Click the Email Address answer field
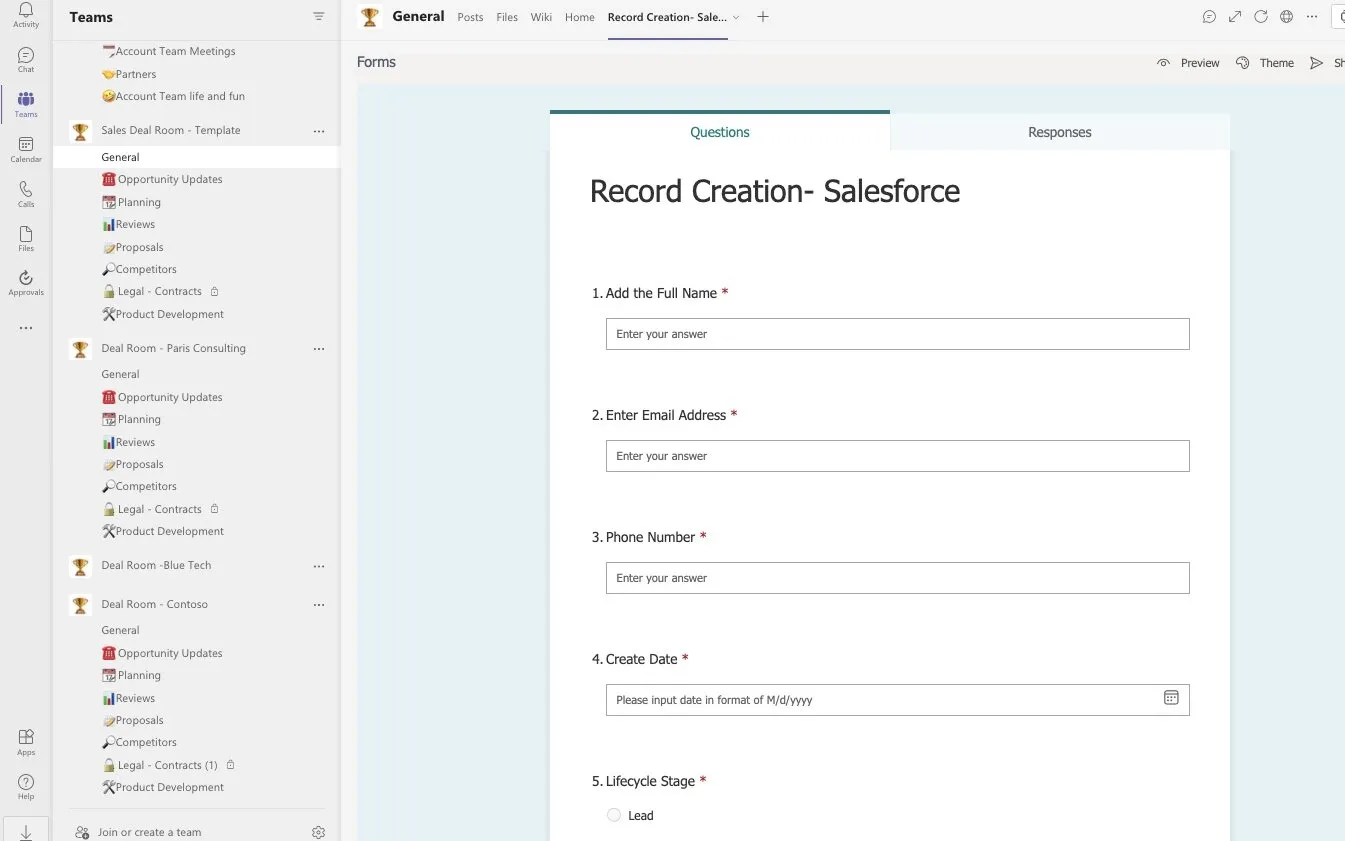This screenshot has width=1345, height=841. (898, 456)
